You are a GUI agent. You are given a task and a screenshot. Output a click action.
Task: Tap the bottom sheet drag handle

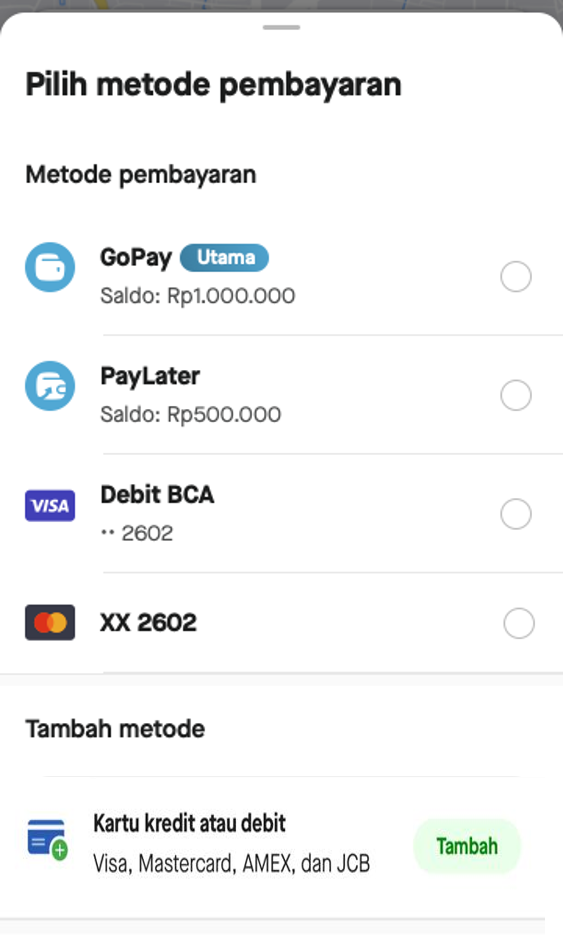(282, 27)
